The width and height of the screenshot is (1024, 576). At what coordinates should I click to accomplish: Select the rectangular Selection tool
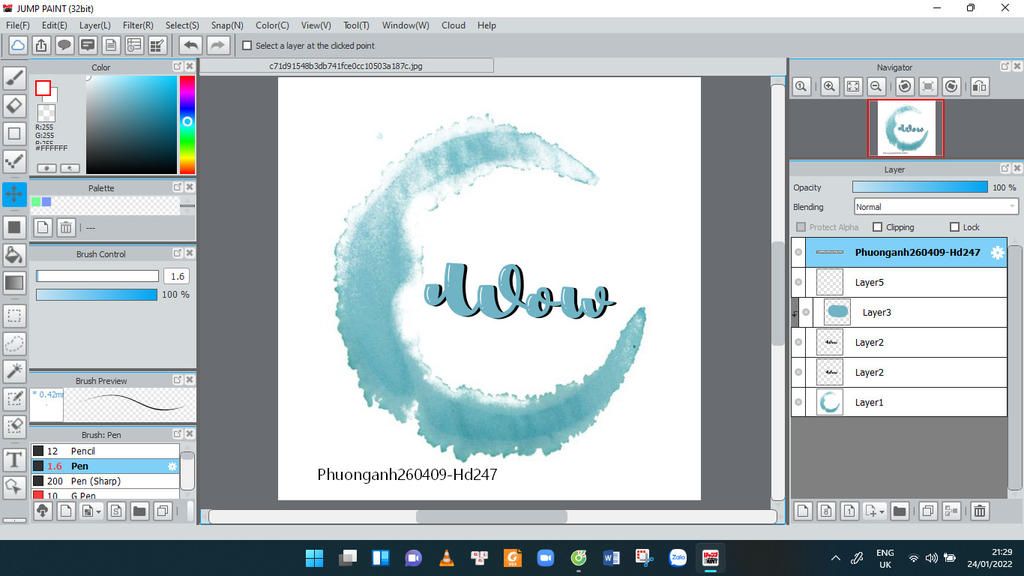click(14, 316)
